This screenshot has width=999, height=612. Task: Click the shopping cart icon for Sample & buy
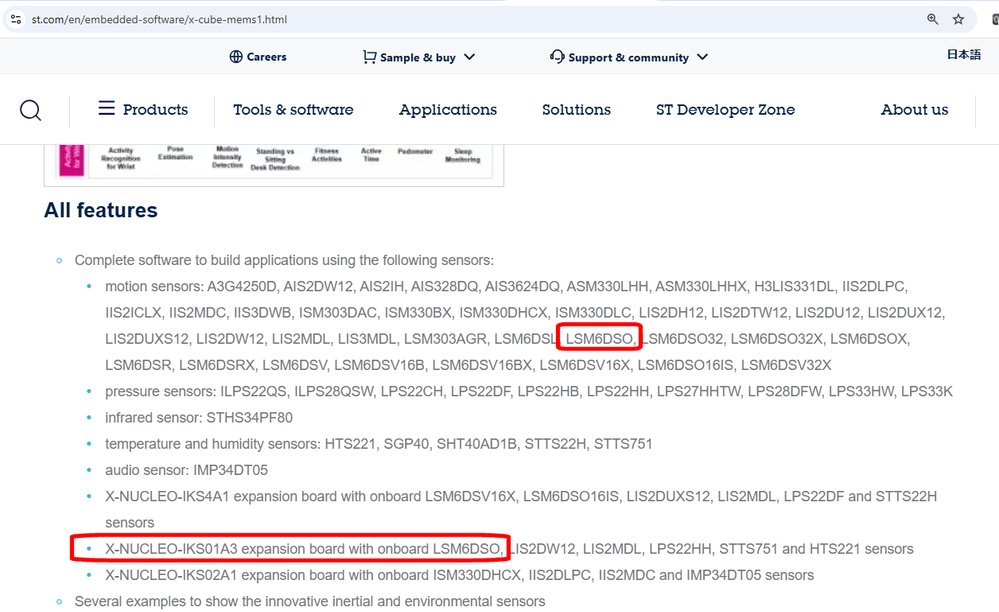370,57
